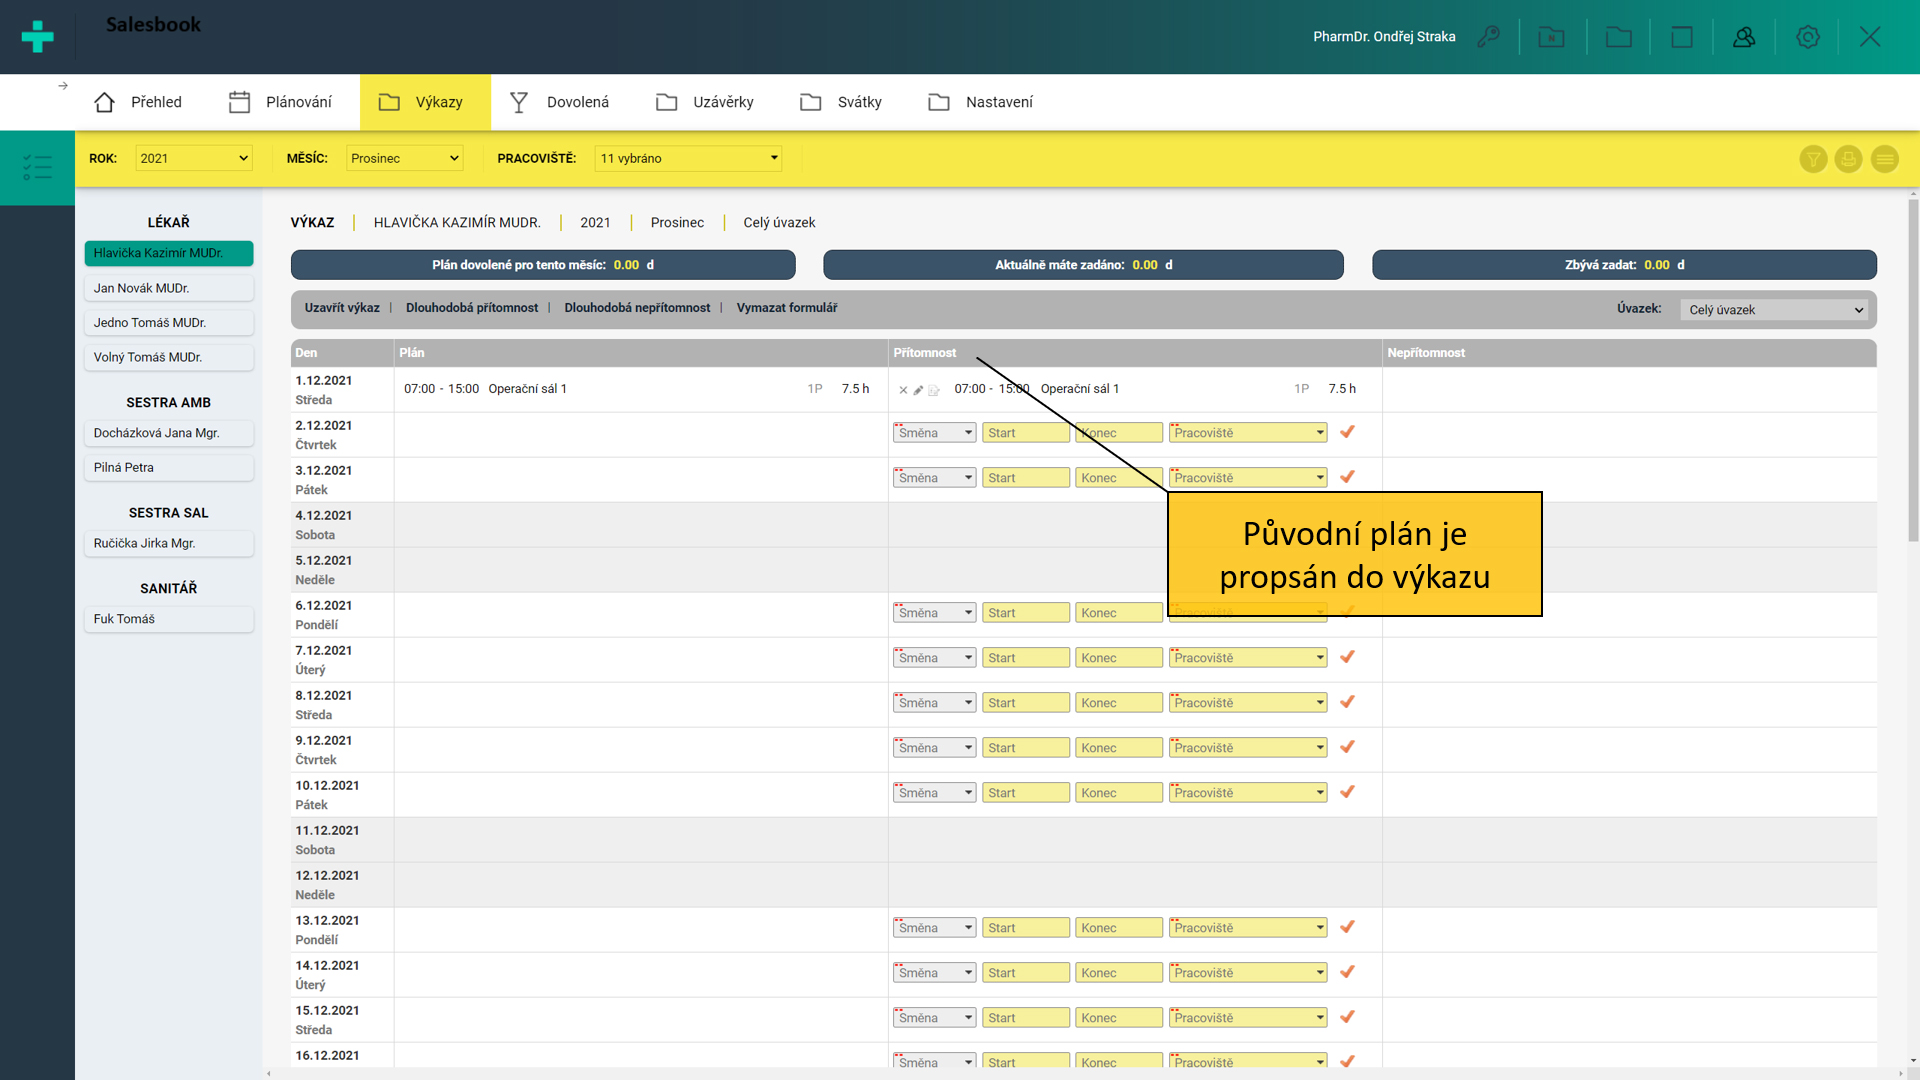The image size is (1920, 1080).
Task: Click Start field for 8.12.2021
Action: tap(1025, 703)
